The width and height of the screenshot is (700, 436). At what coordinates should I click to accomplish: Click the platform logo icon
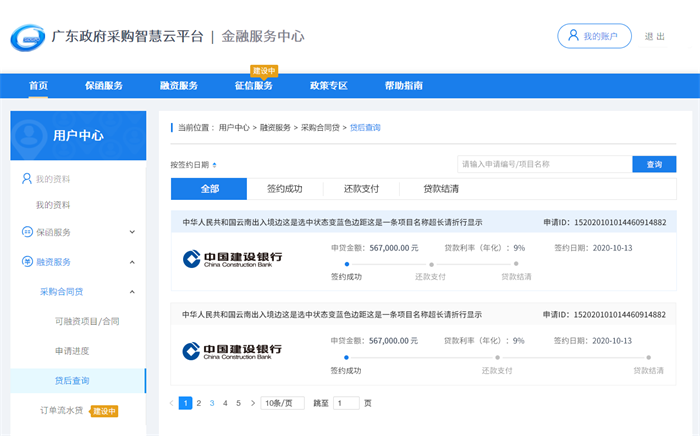click(x=28, y=38)
